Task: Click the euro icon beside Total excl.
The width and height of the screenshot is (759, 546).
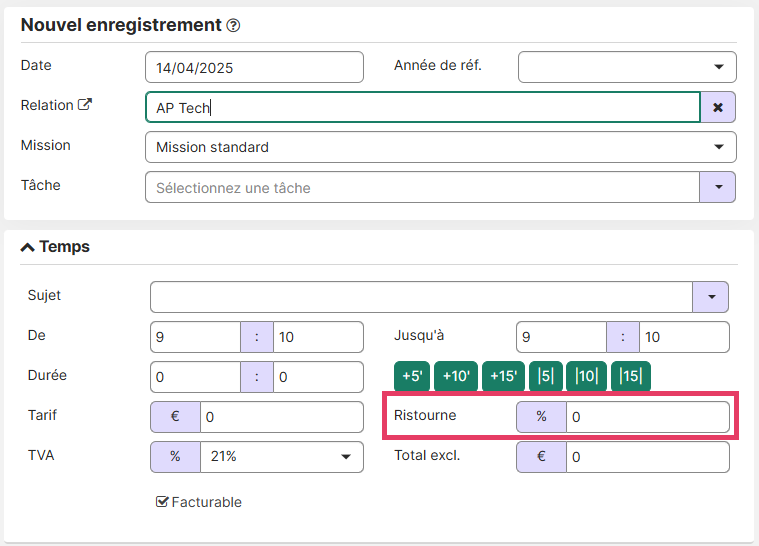Action: coord(541,457)
